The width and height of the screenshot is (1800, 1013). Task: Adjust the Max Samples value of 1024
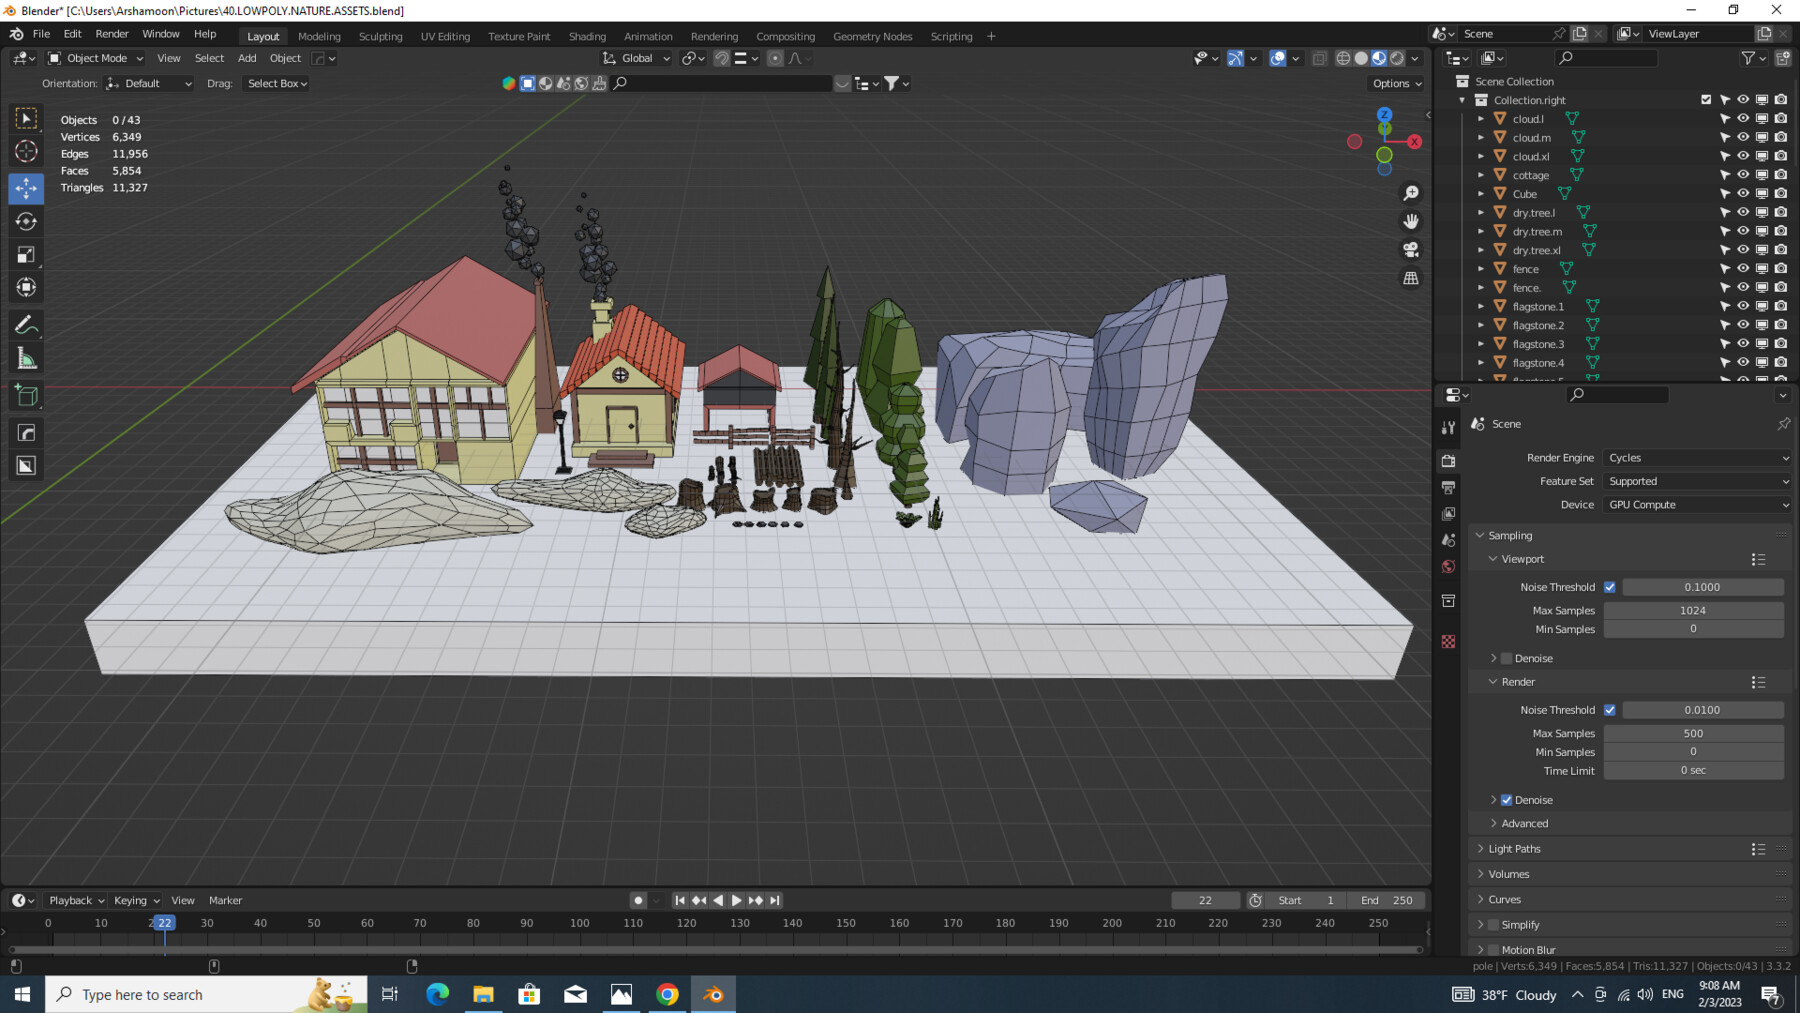[x=1693, y=610]
